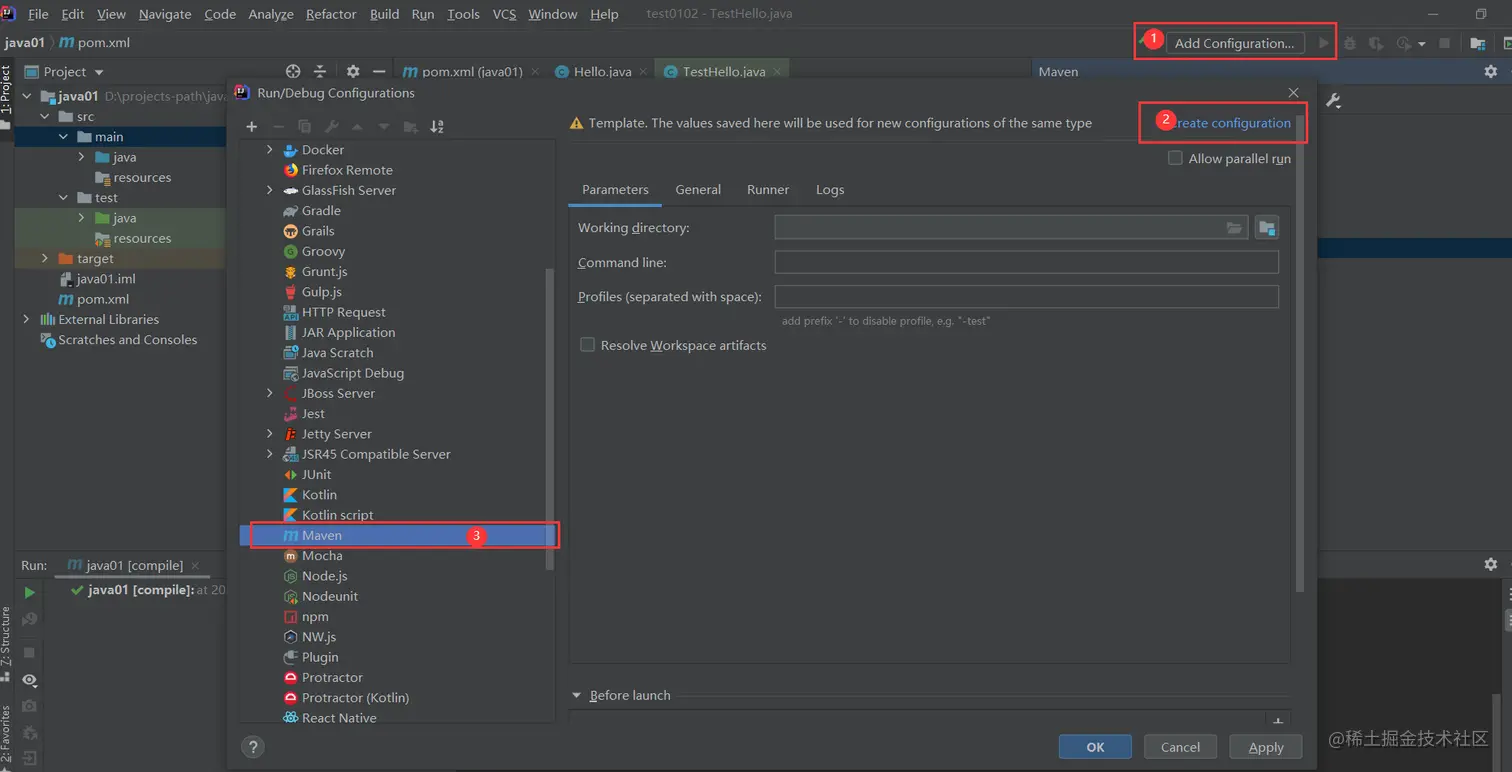
Task: Expand Jetty Server node
Action: pyautogui.click(x=269, y=434)
